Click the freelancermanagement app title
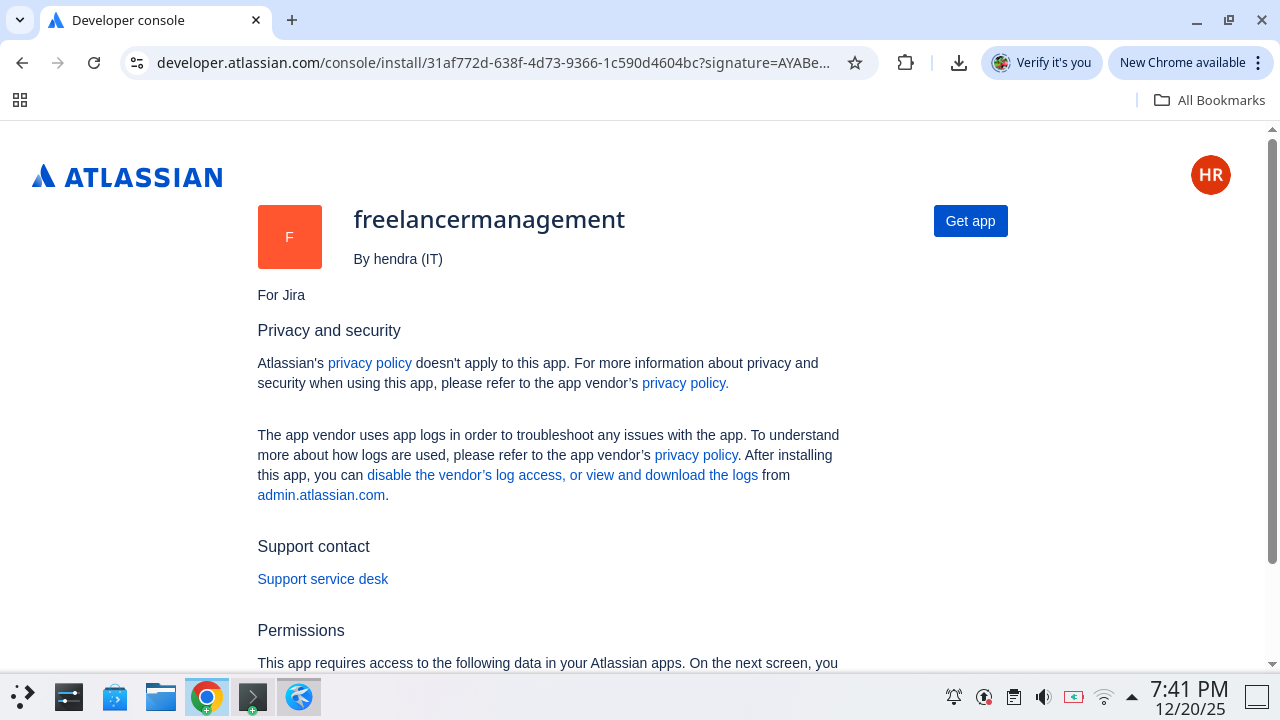This screenshot has width=1280, height=720. click(489, 219)
